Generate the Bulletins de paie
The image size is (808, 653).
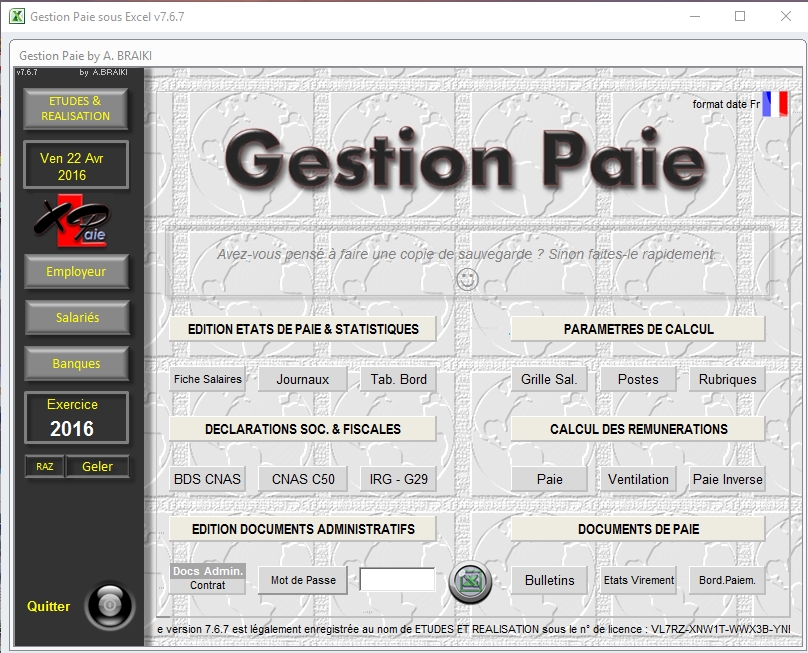click(x=548, y=579)
